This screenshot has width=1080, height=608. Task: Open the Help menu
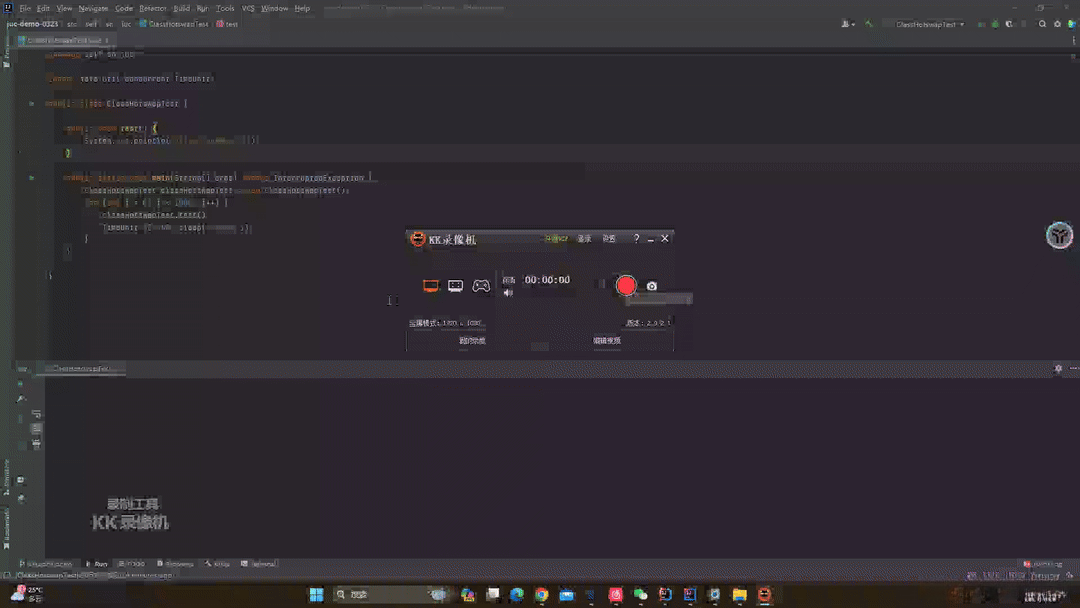[302, 8]
